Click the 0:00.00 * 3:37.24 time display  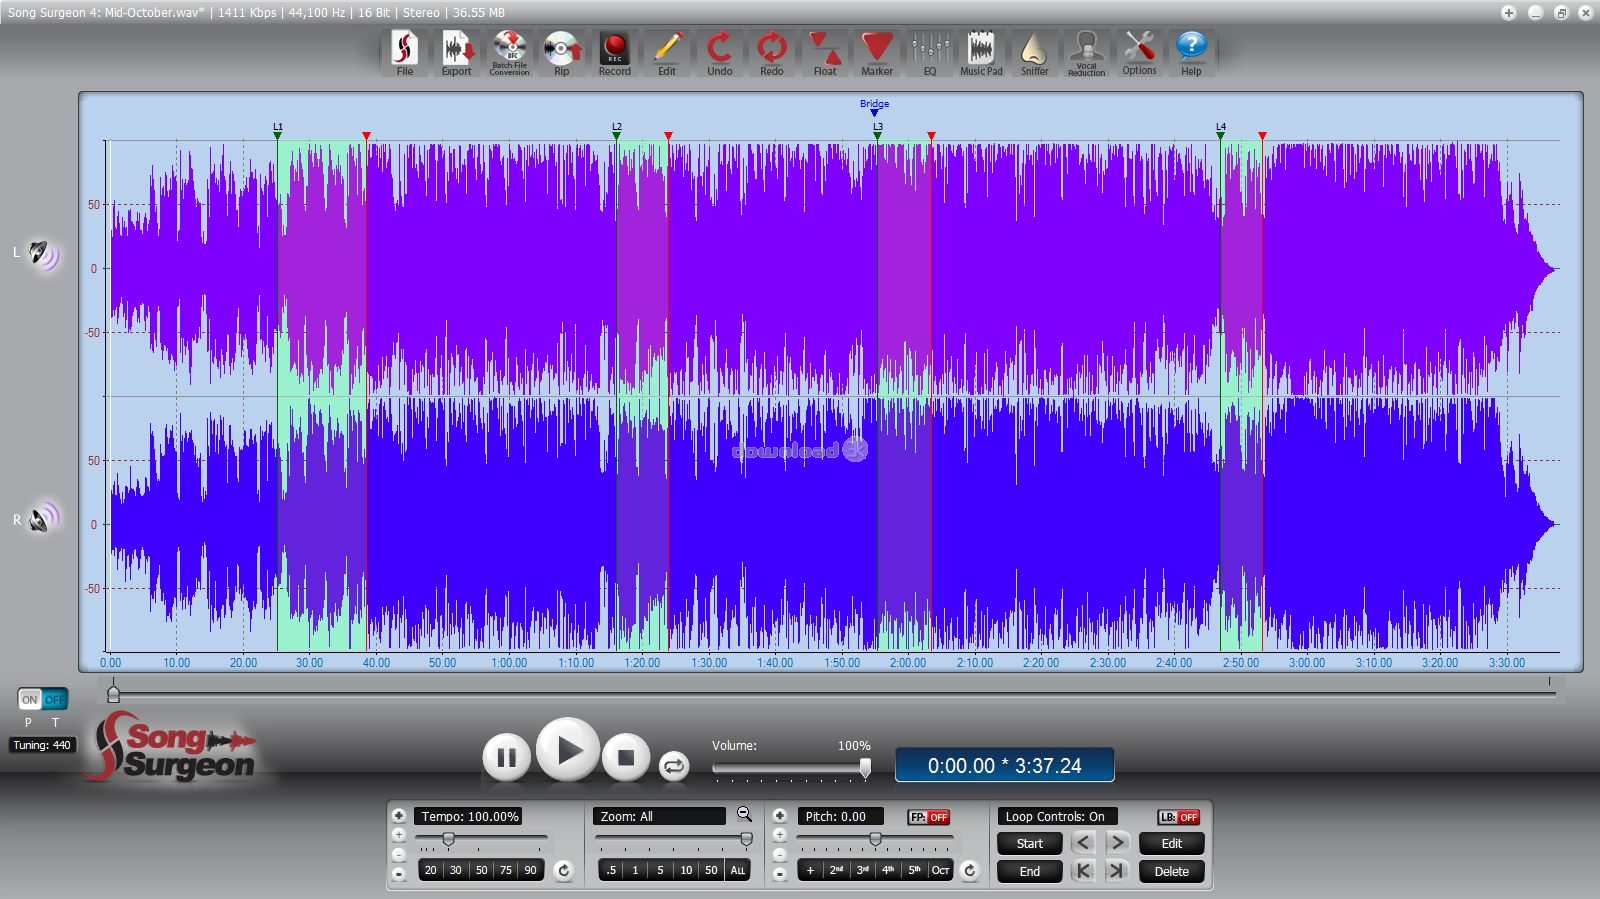pos(1004,765)
